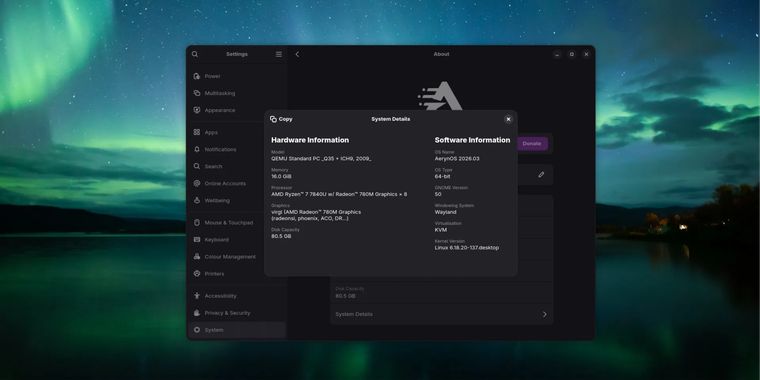This screenshot has width=760, height=380.
Task: Maximize the Settings window
Action: tap(571, 54)
